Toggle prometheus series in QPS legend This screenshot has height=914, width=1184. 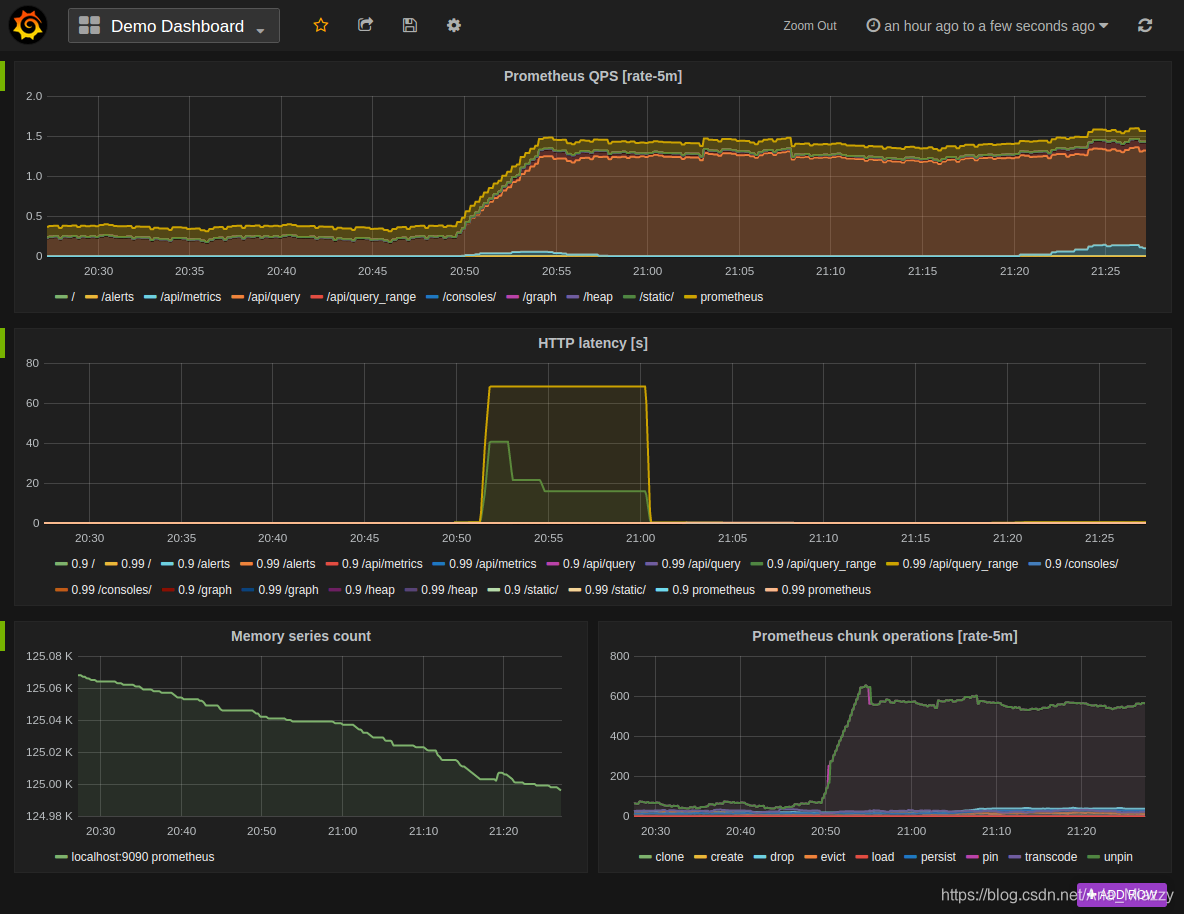tap(723, 297)
